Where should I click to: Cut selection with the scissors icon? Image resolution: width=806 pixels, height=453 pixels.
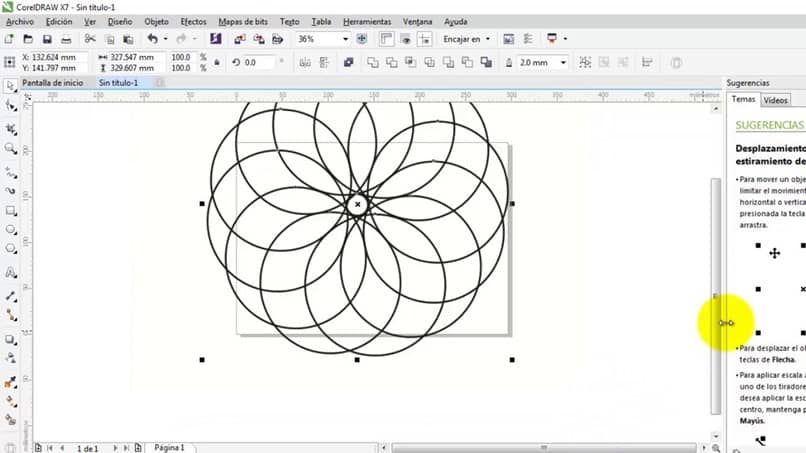click(x=89, y=39)
